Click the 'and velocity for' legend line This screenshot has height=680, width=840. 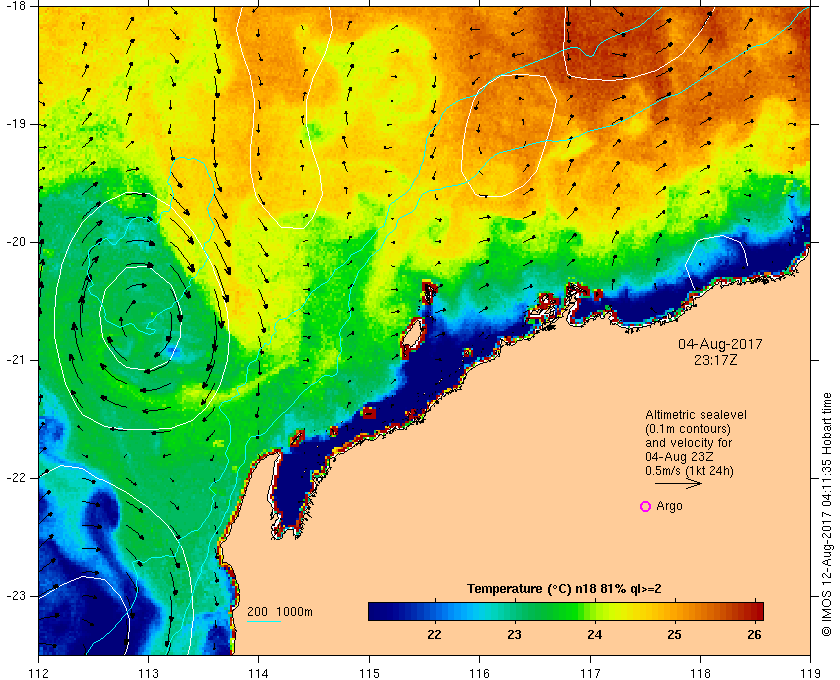688,443
